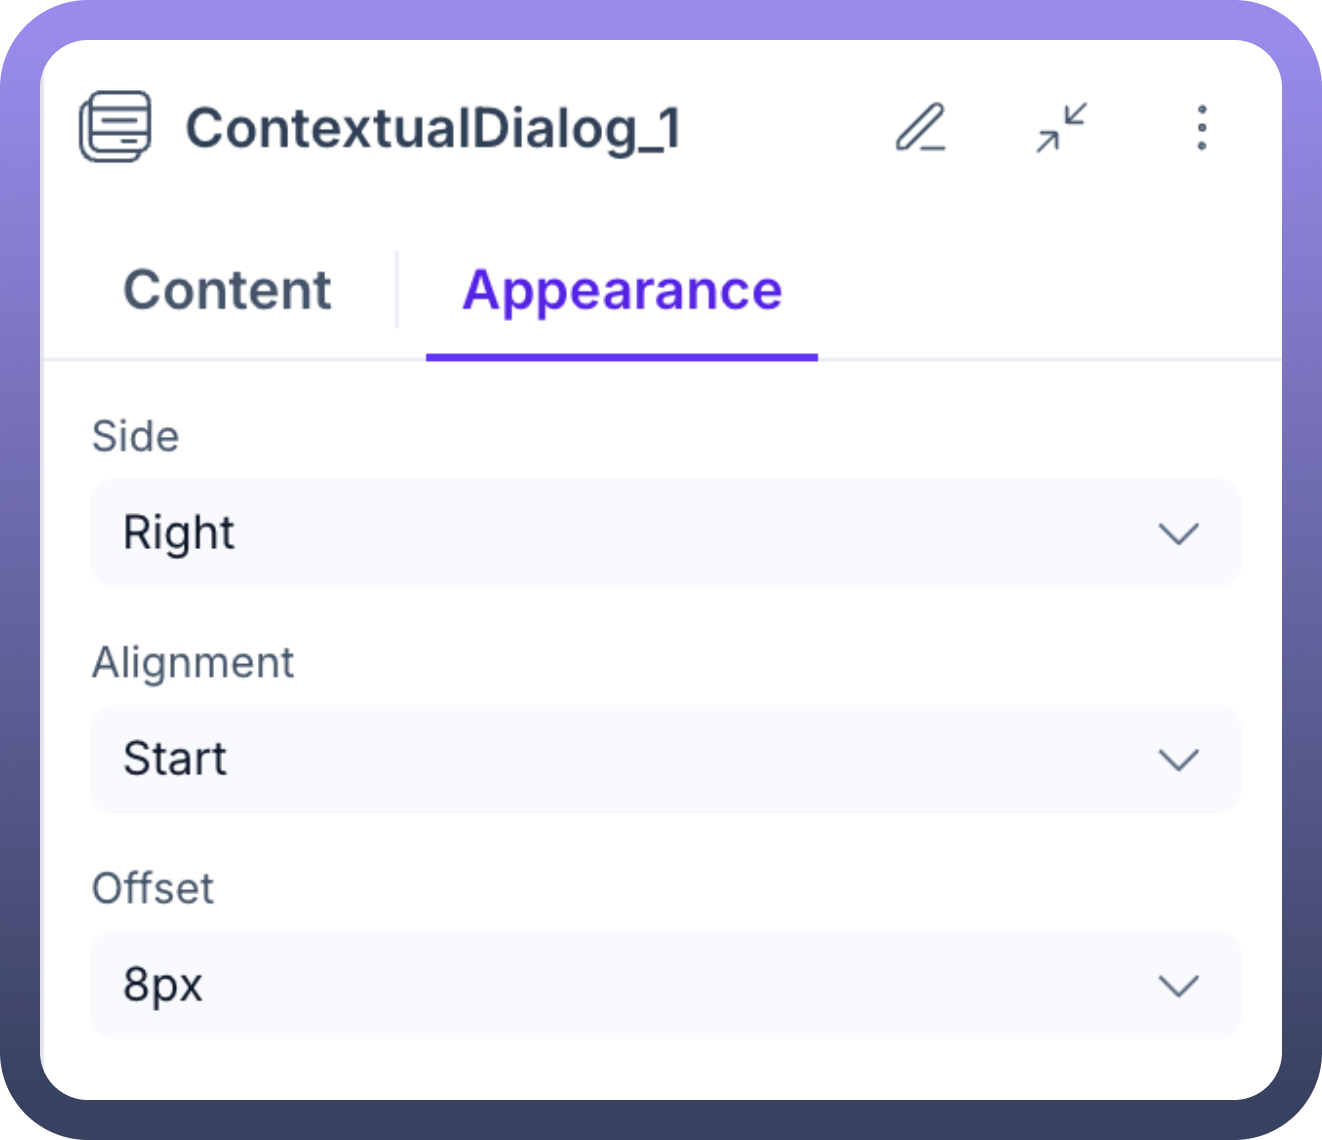Click the chevron arrow in the Alignment field
This screenshot has width=1322, height=1140.
pos(1178,760)
